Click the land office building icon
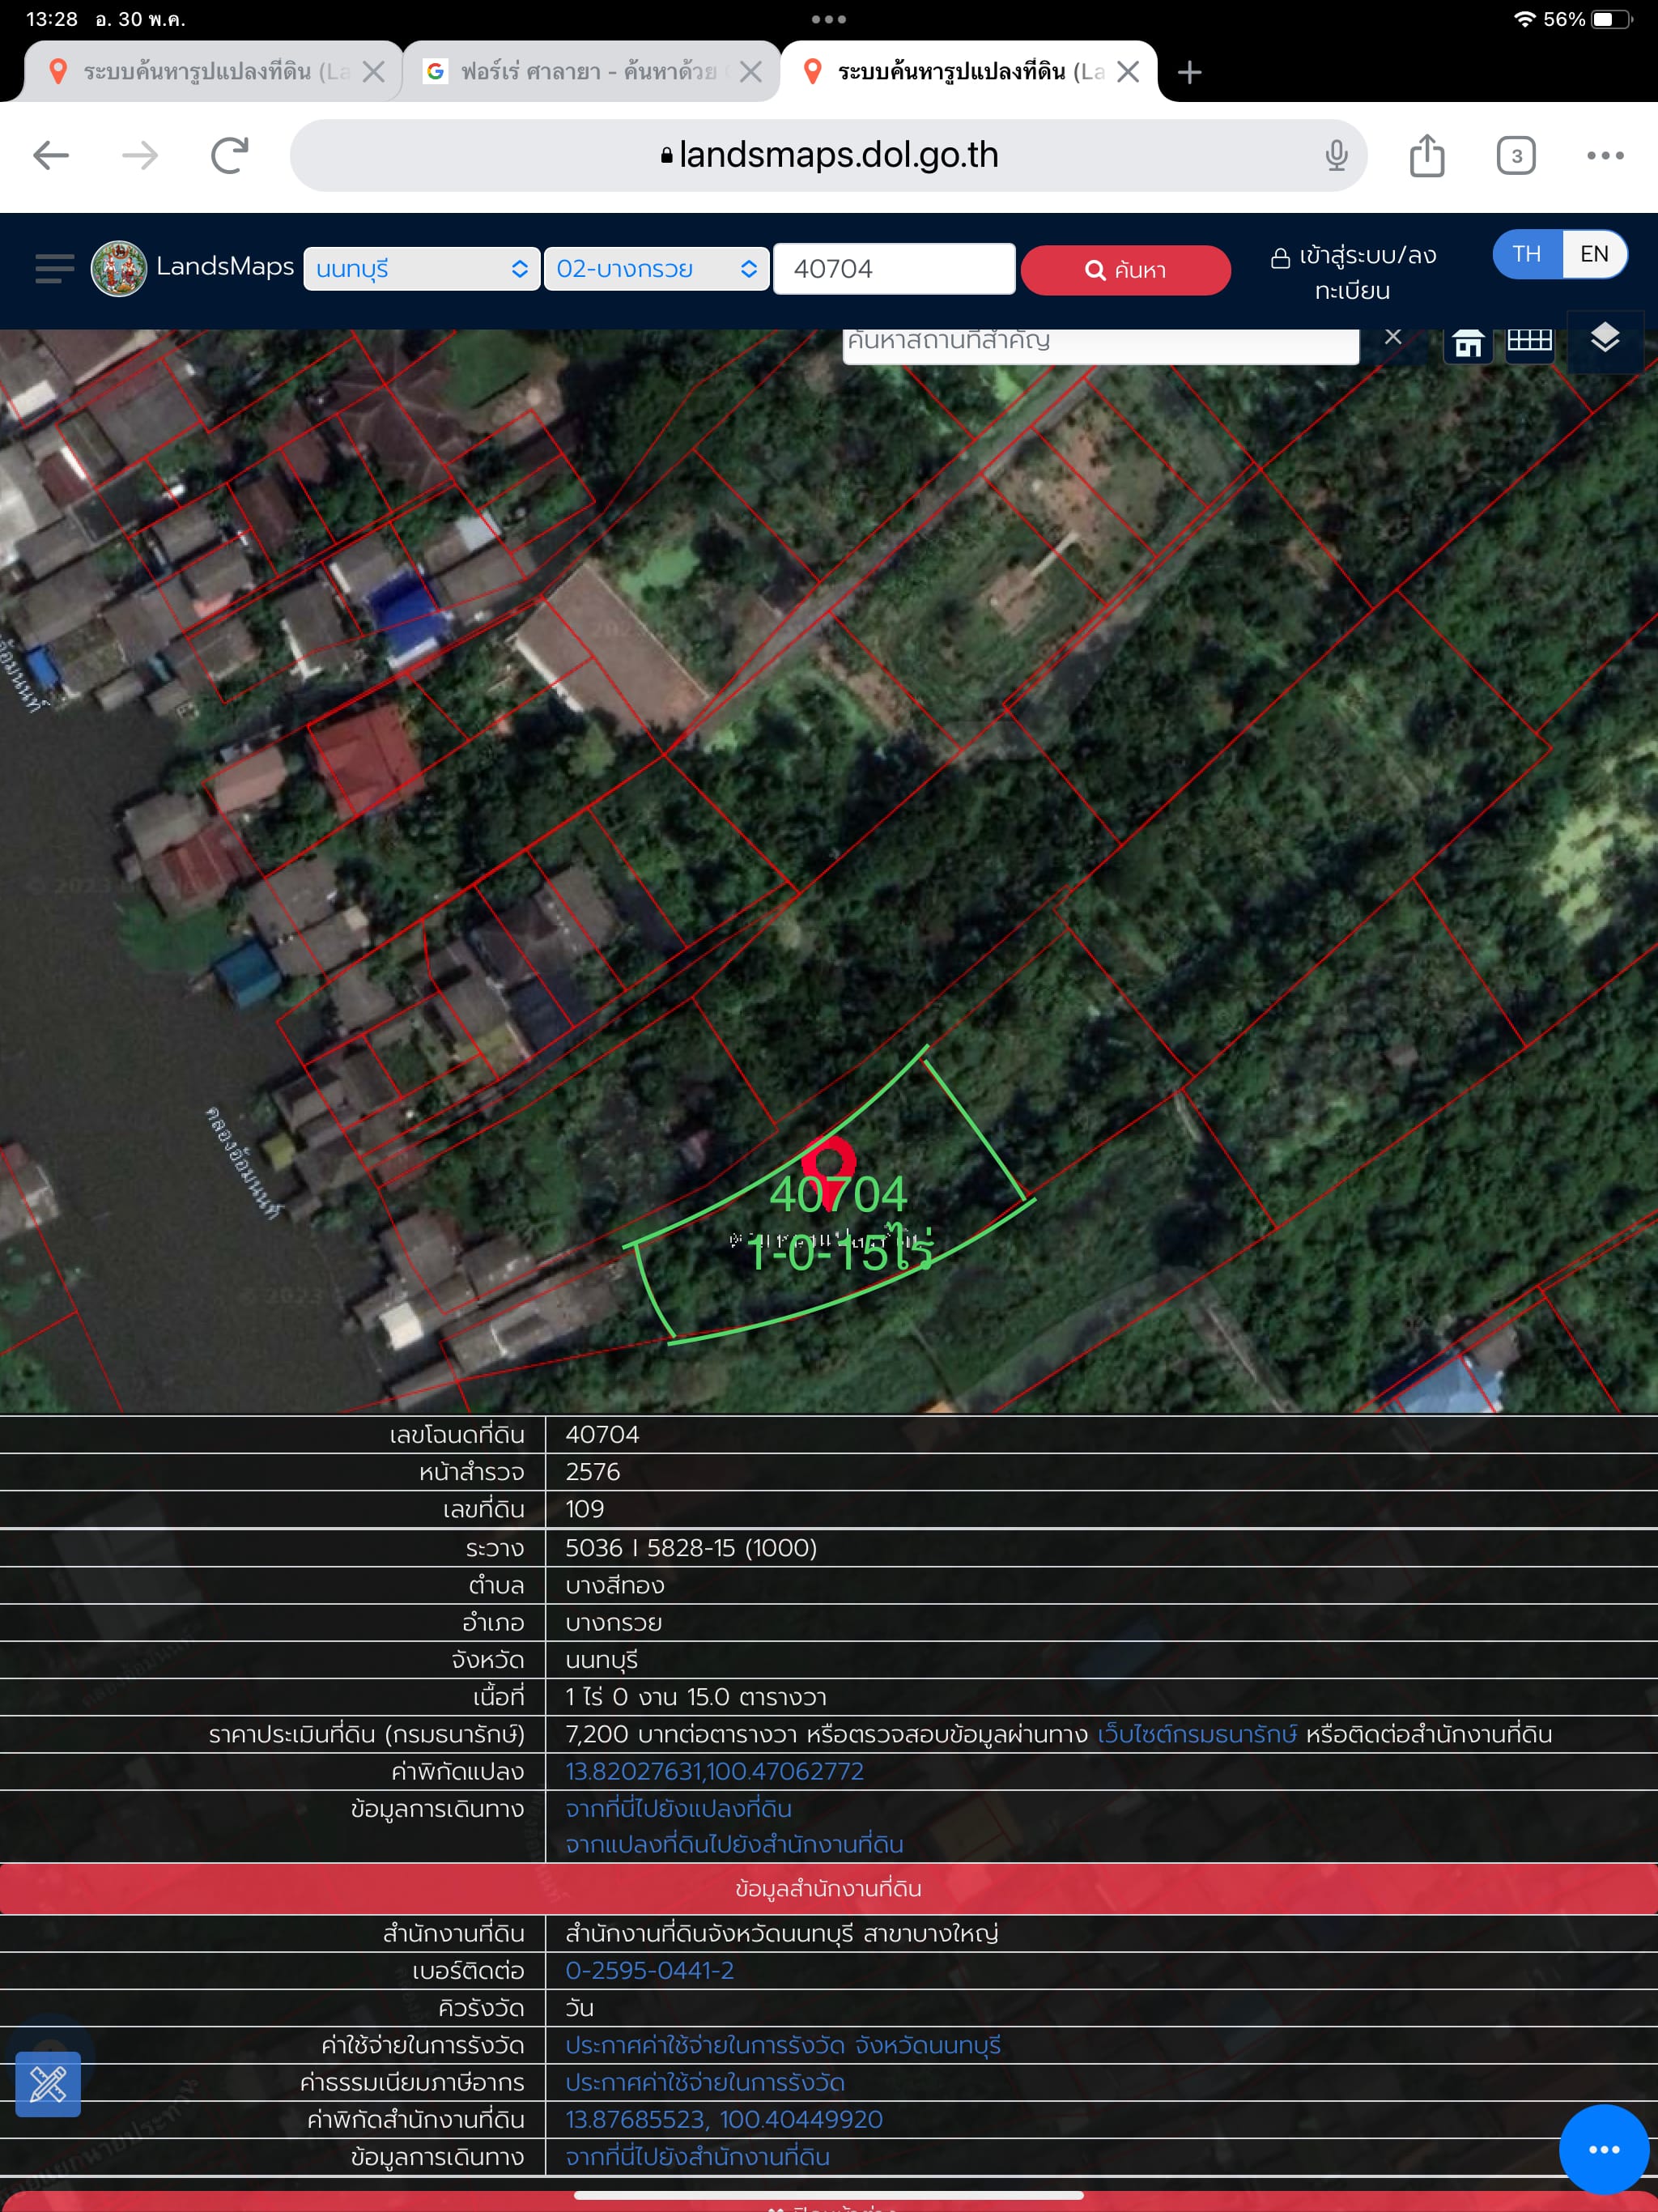1658x2212 pixels. point(1467,344)
